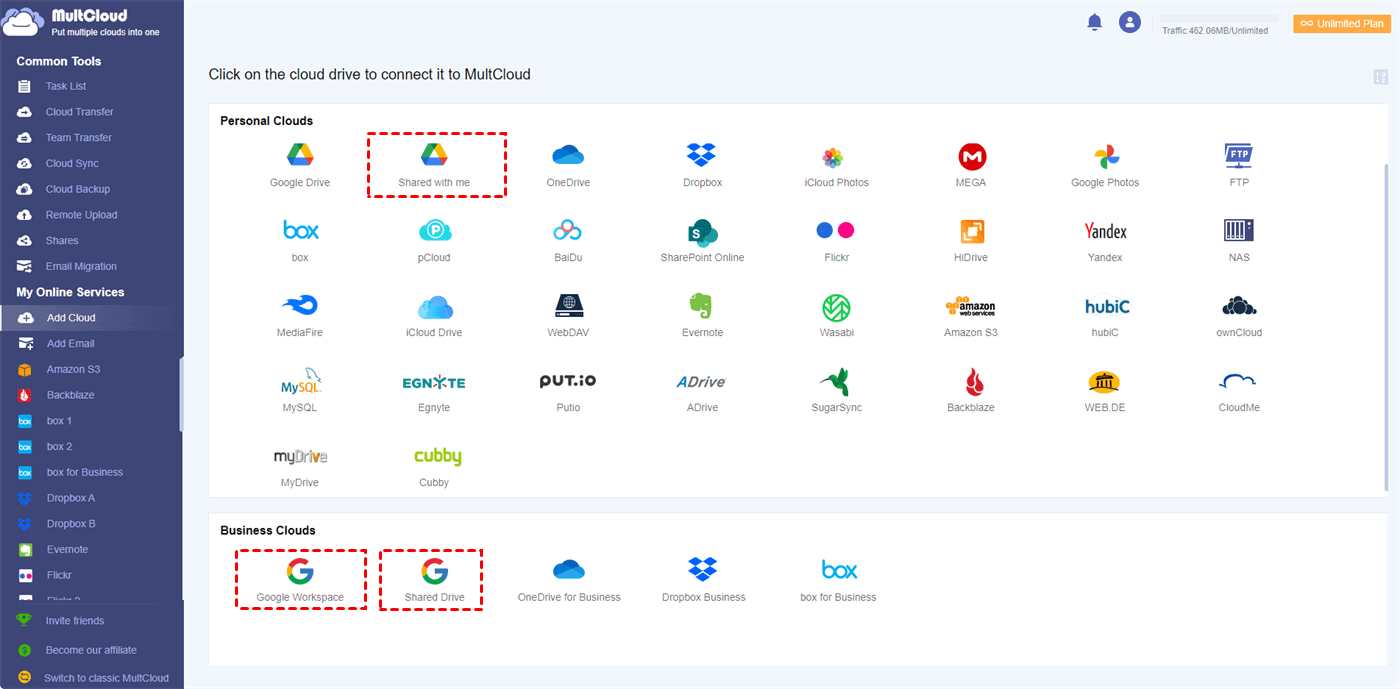Open the notifications bell
Screen dimensions: 1400x689
pos(1094,22)
